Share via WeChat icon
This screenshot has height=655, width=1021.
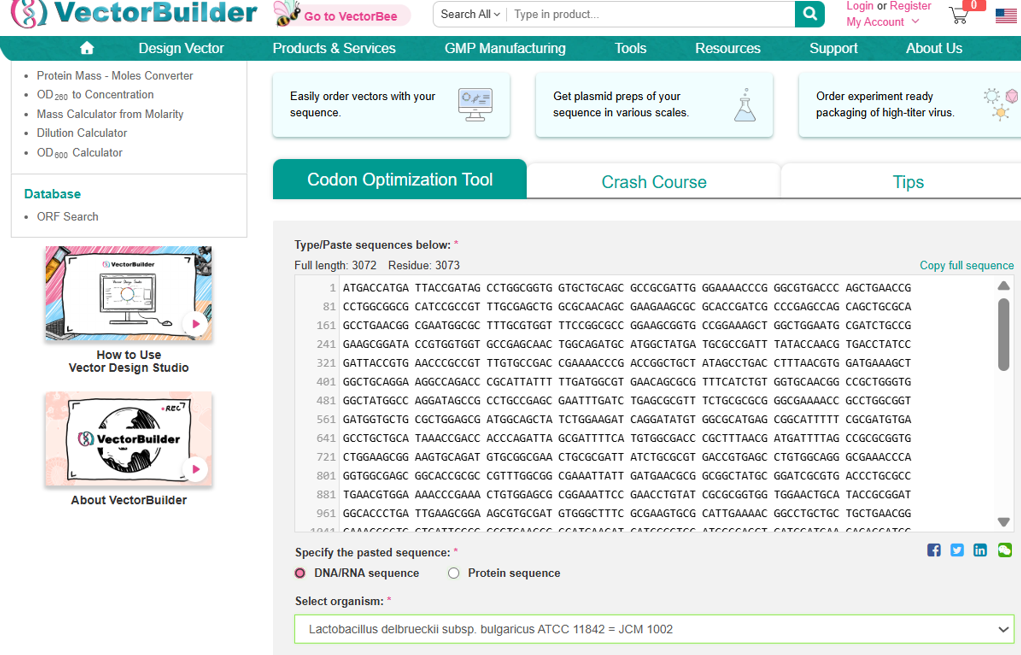[1004, 550]
